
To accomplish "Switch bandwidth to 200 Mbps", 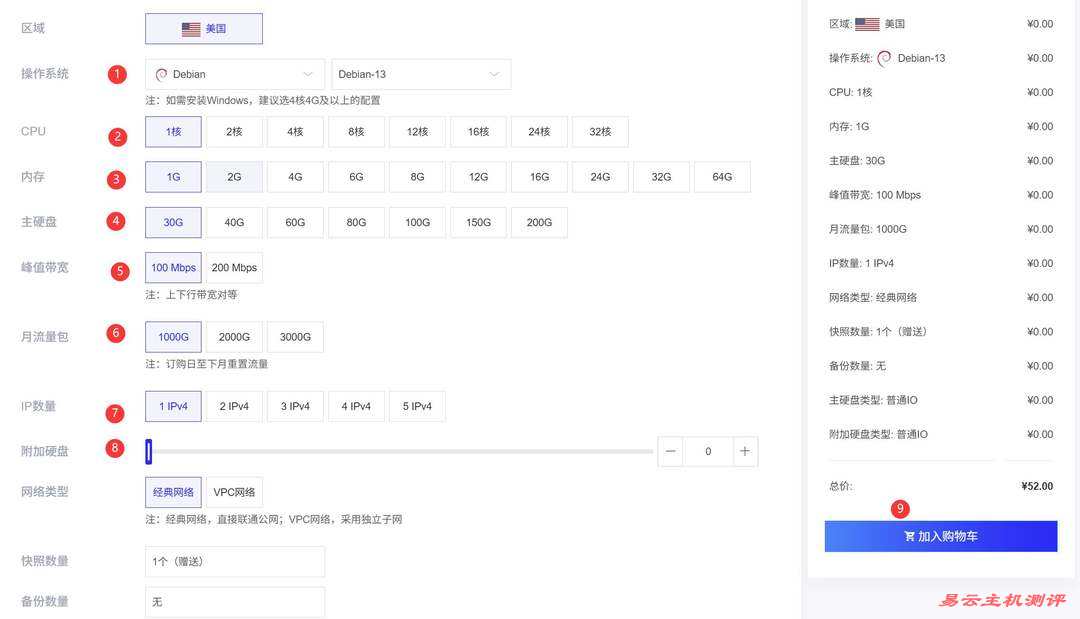I will [x=233, y=267].
